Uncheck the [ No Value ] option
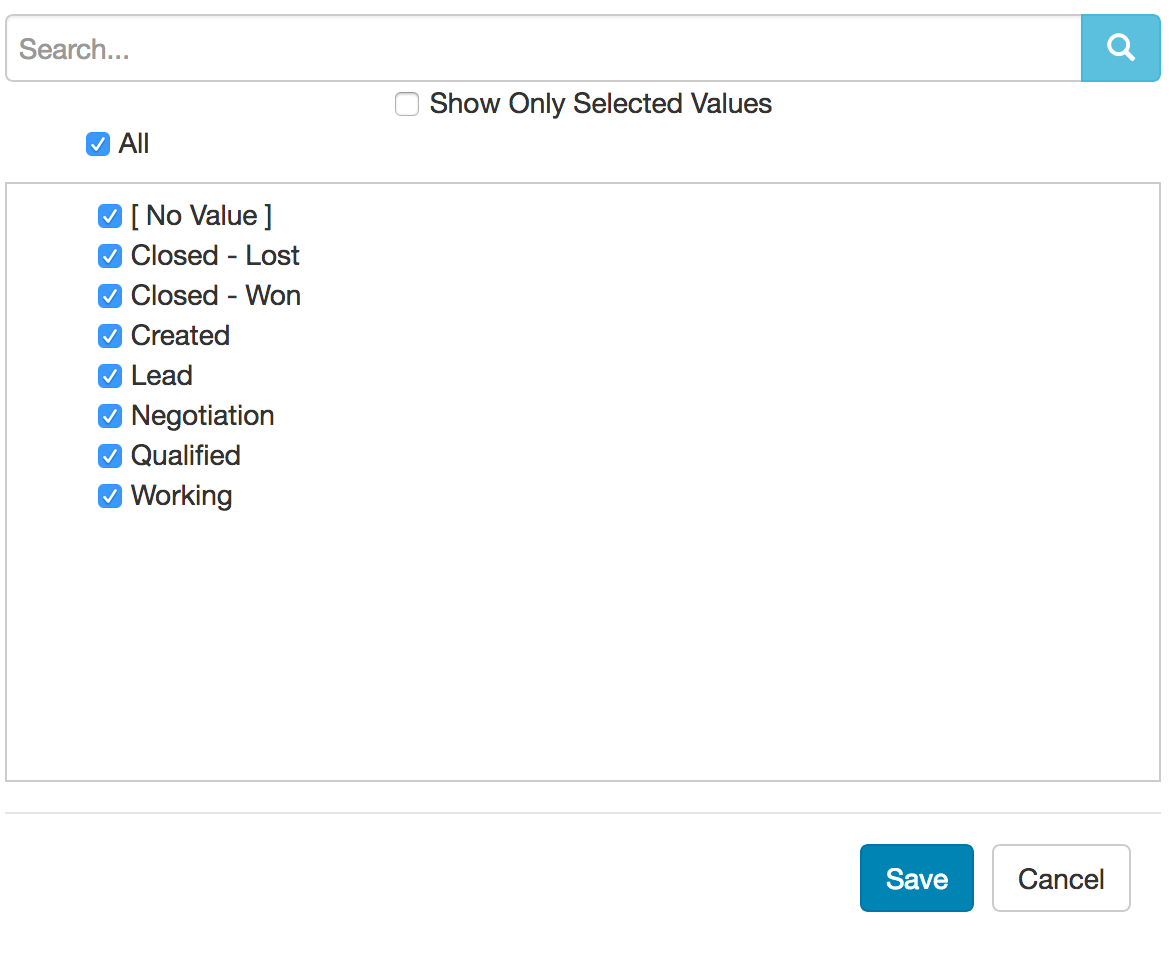Viewport: 1174px width, 958px height. [x=110, y=216]
